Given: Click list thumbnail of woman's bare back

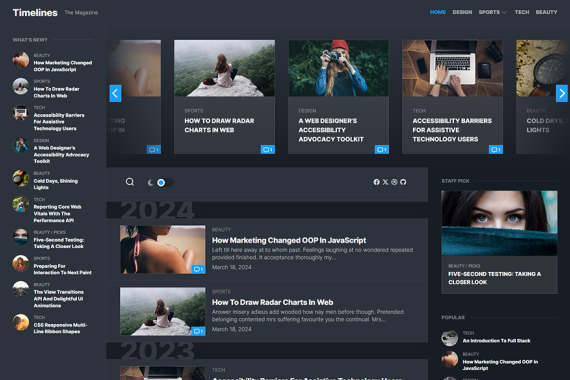Looking at the screenshot, I should click(x=162, y=249).
